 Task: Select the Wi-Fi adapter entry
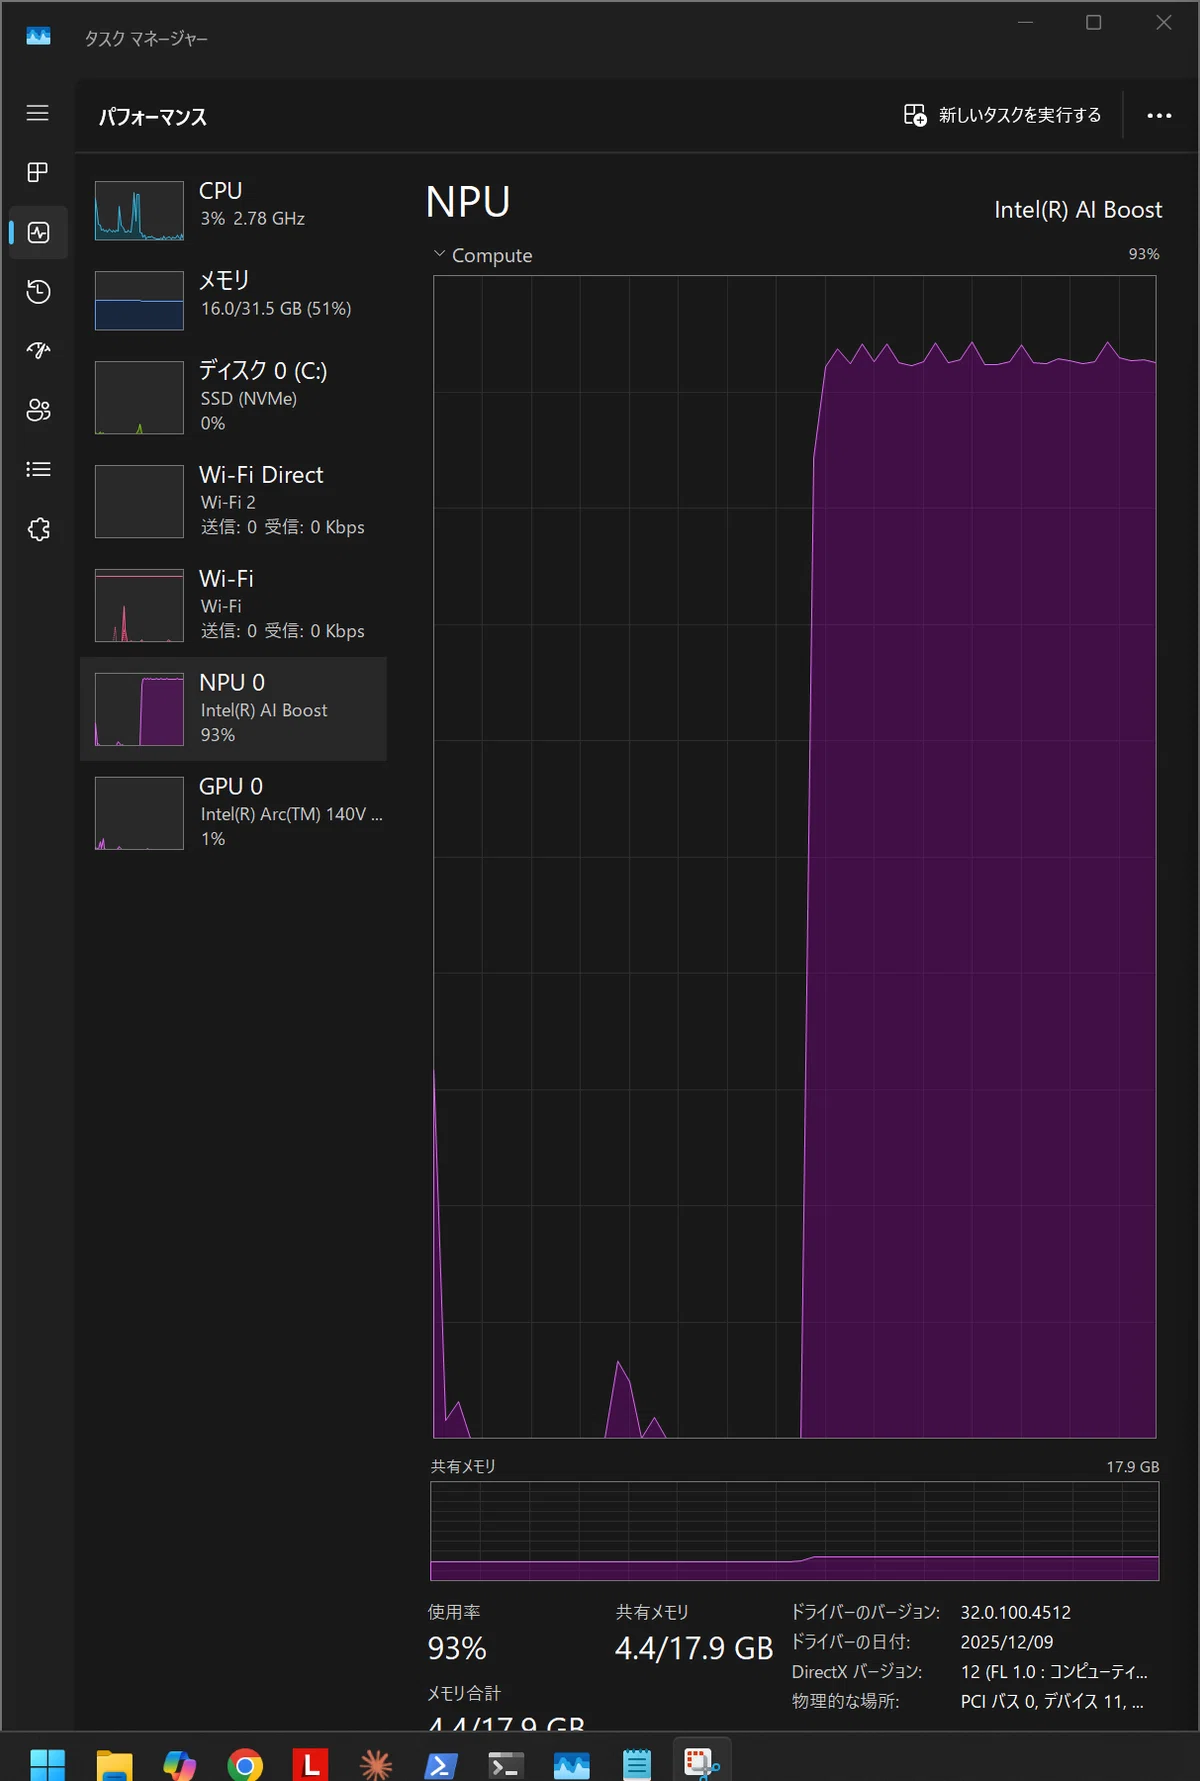click(x=233, y=605)
